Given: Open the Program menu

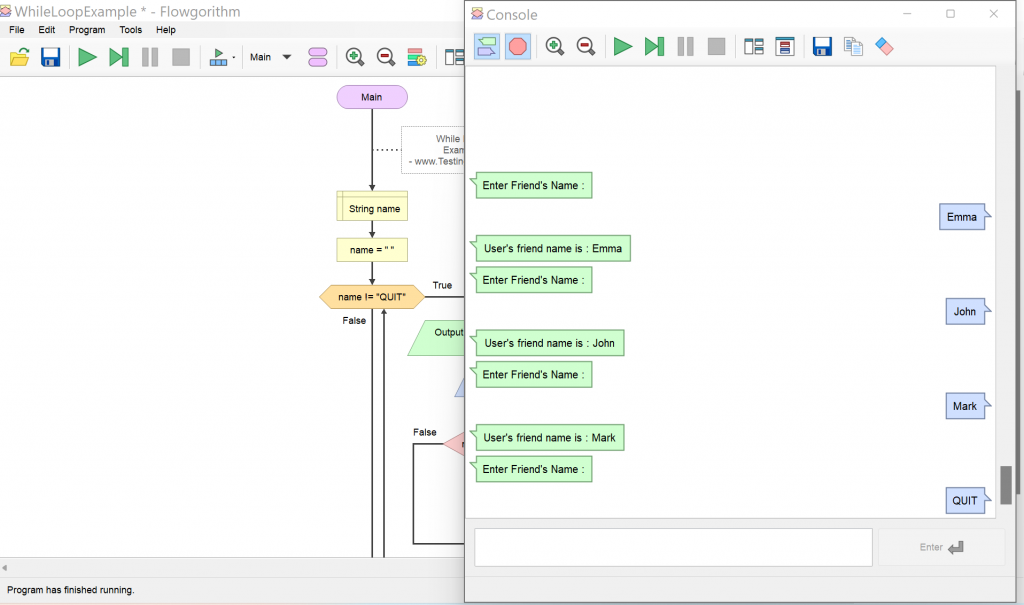Looking at the screenshot, I should coord(87,30).
